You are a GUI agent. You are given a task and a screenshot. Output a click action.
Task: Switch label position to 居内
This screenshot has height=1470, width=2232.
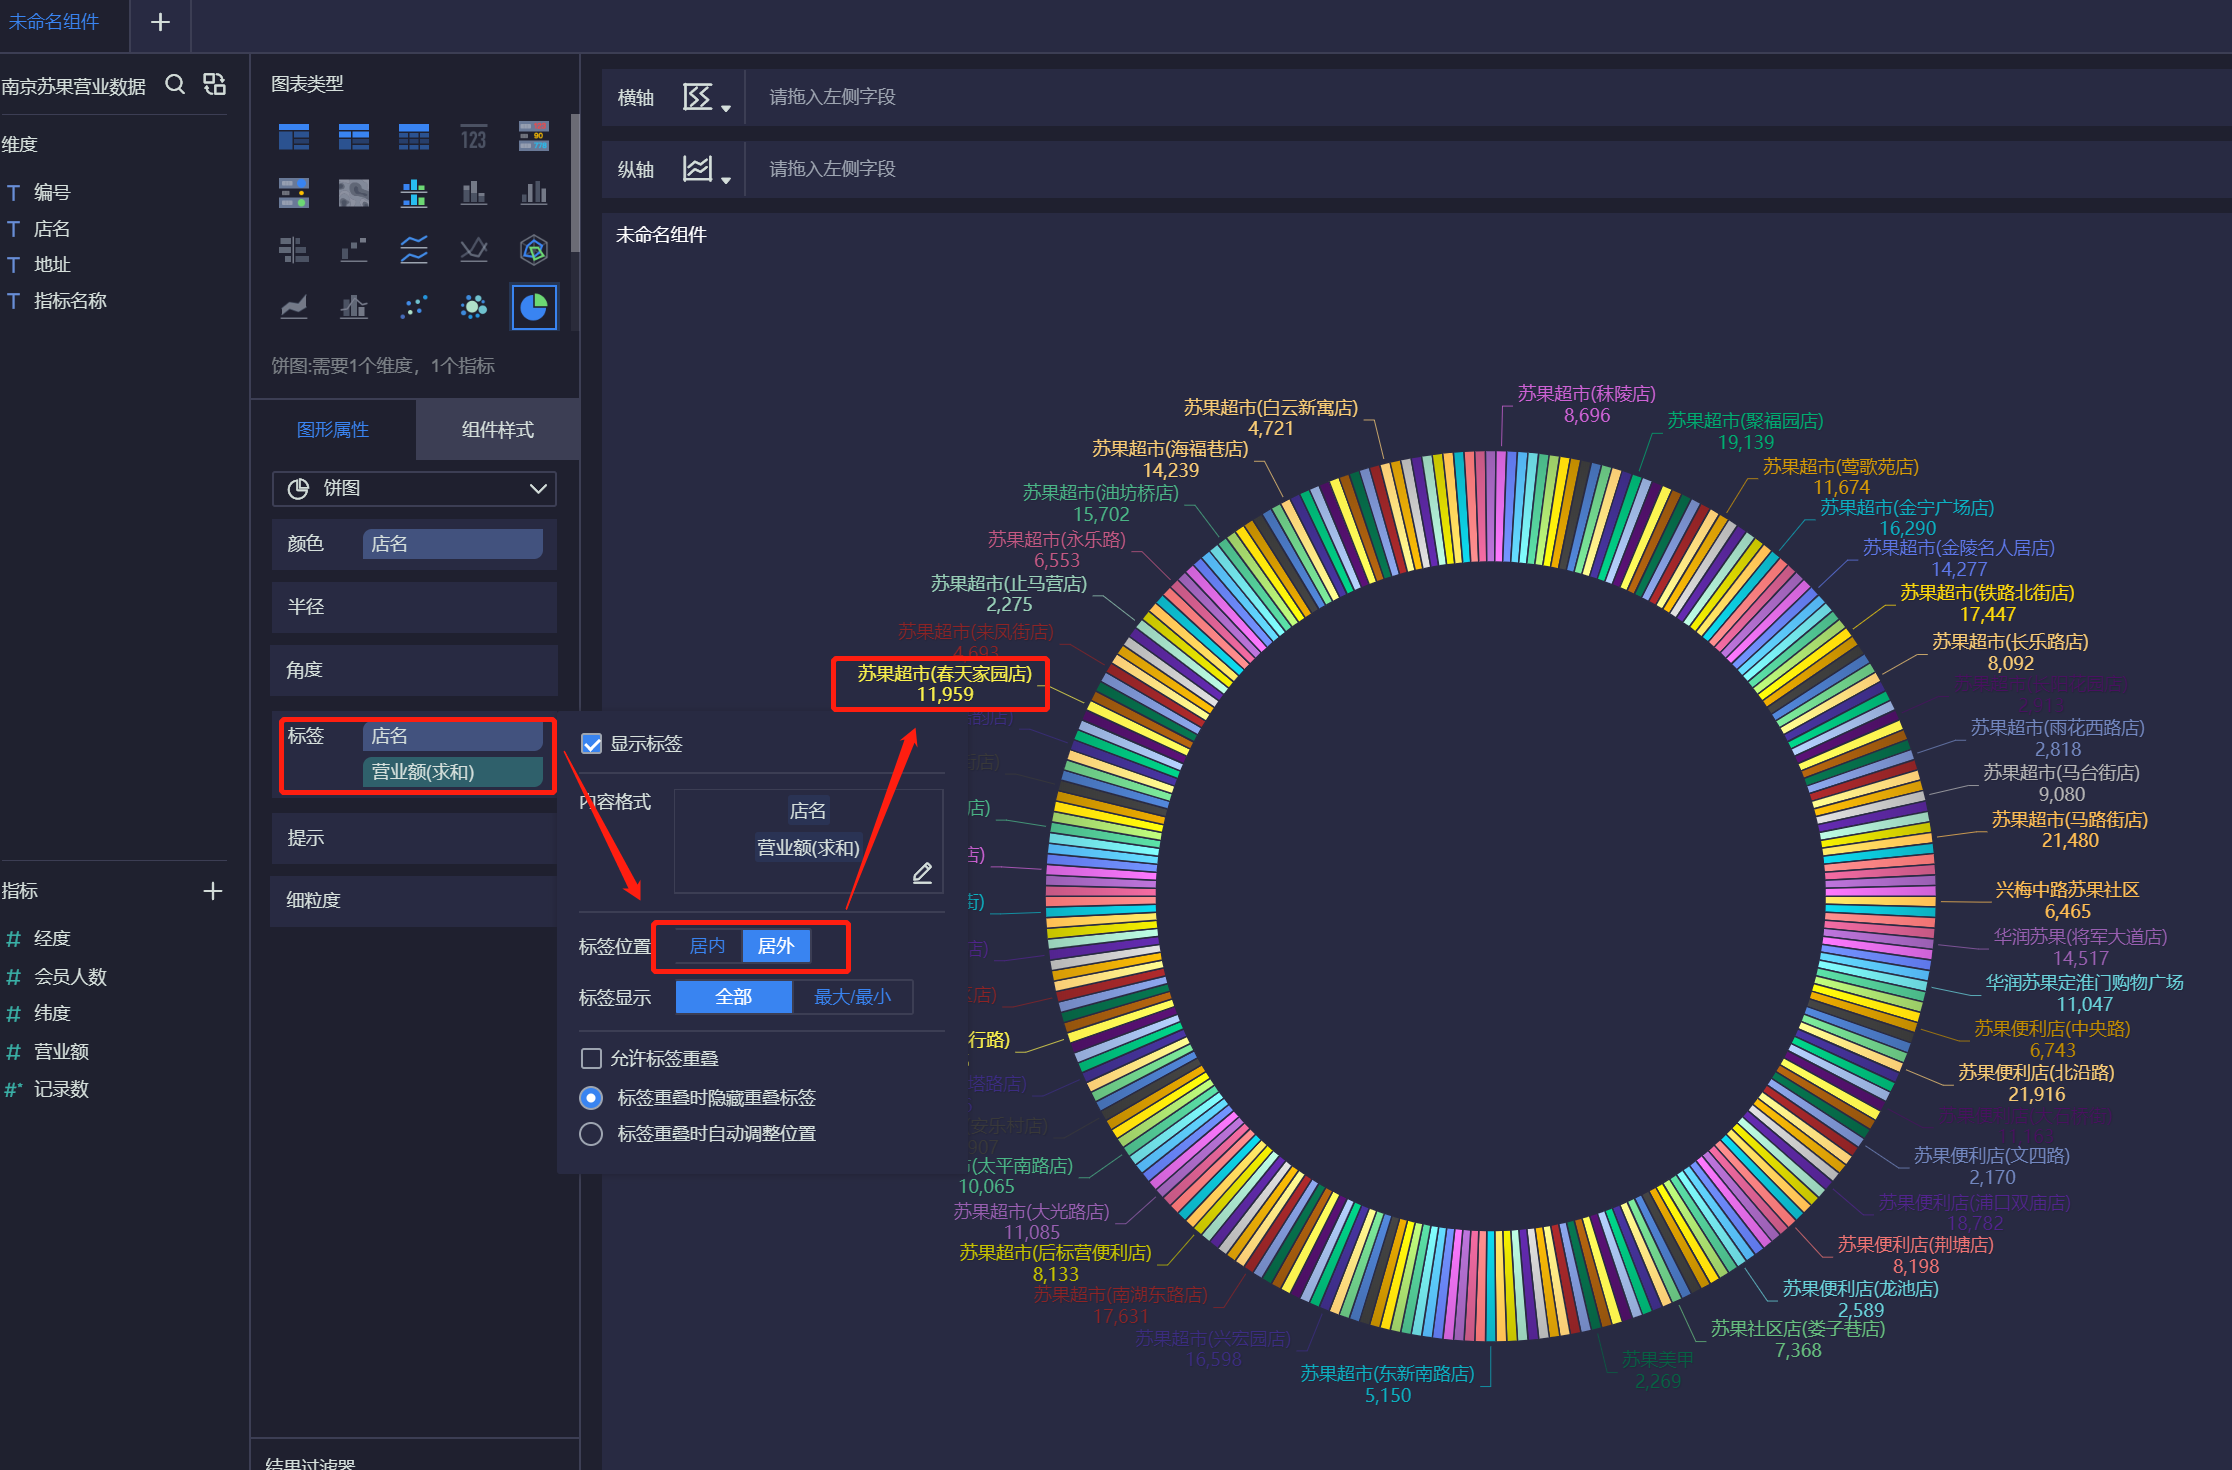point(708,946)
